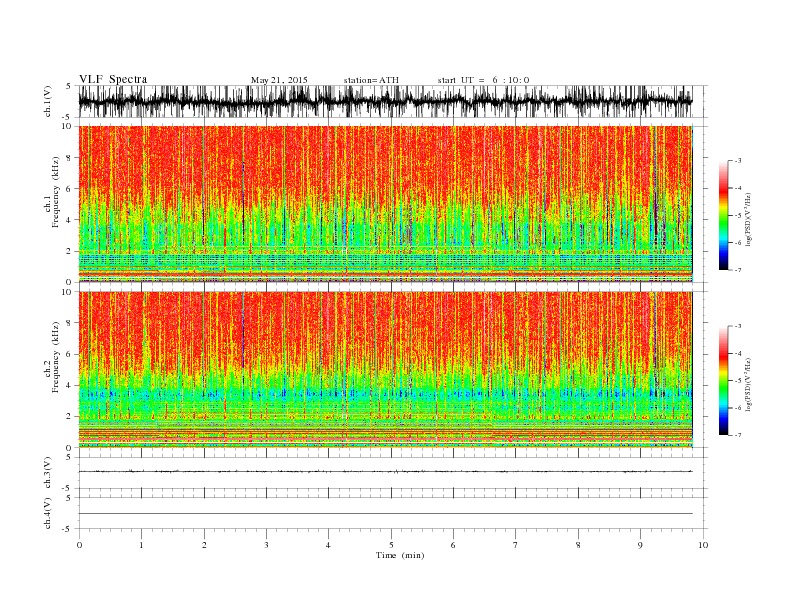This screenshot has width=792, height=612.
Task: Click the "4" kHz tick on ch.2 spectrogram
Action: point(70,386)
